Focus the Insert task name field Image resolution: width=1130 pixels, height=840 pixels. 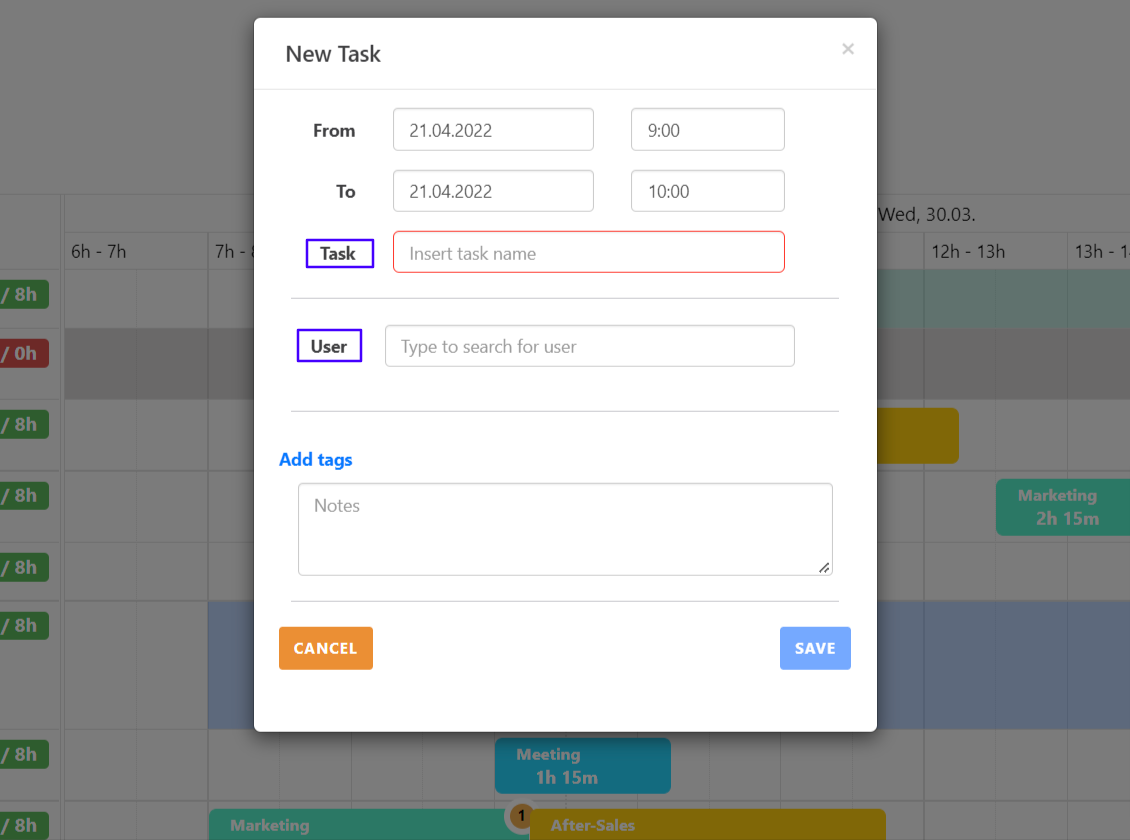tap(588, 253)
